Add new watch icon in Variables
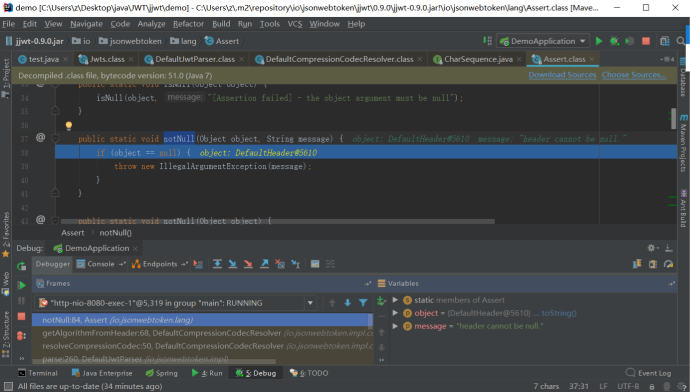The image size is (690, 392). pos(381,301)
